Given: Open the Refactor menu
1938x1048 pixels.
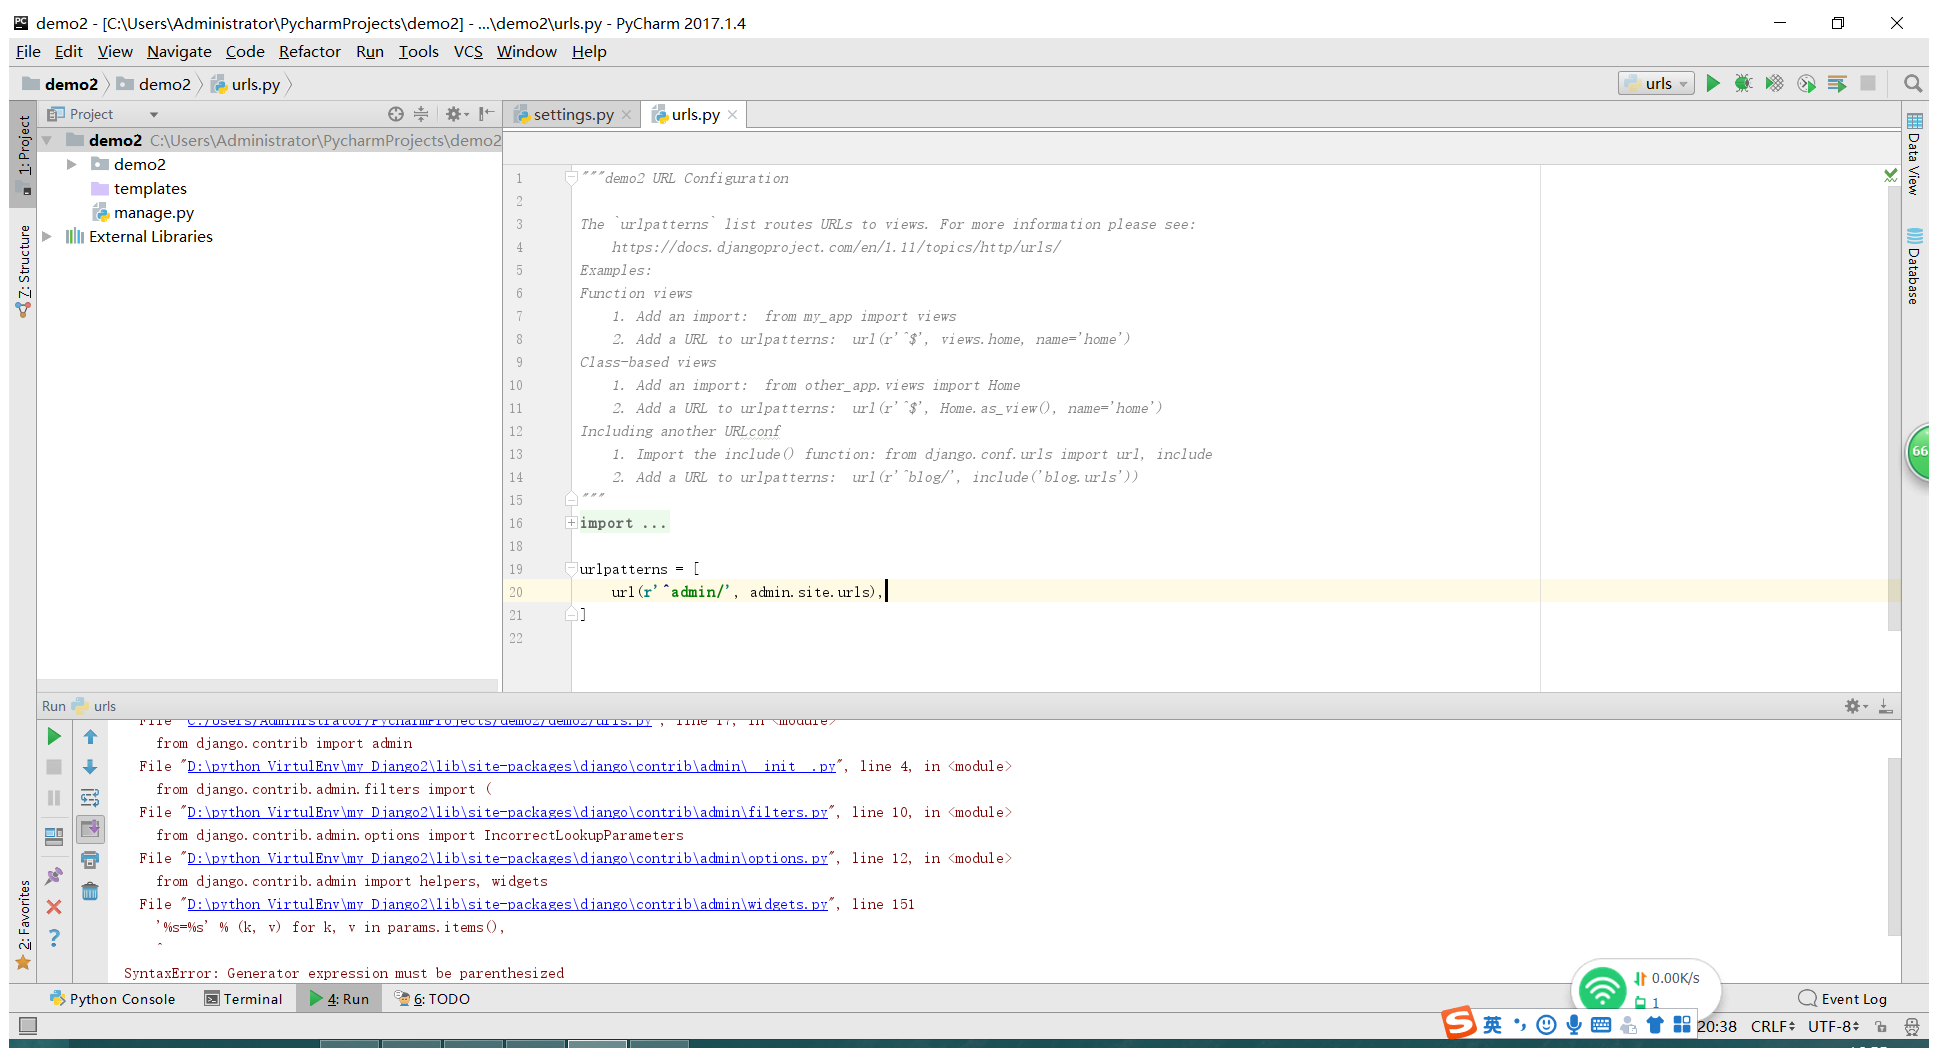Looking at the screenshot, I should (309, 52).
